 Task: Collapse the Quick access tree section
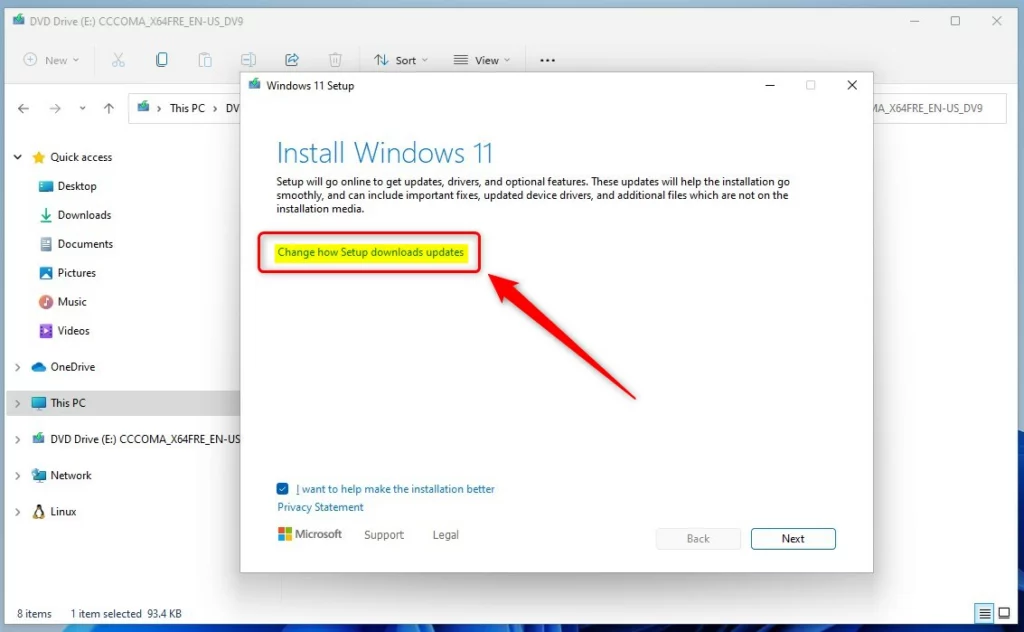(18, 157)
